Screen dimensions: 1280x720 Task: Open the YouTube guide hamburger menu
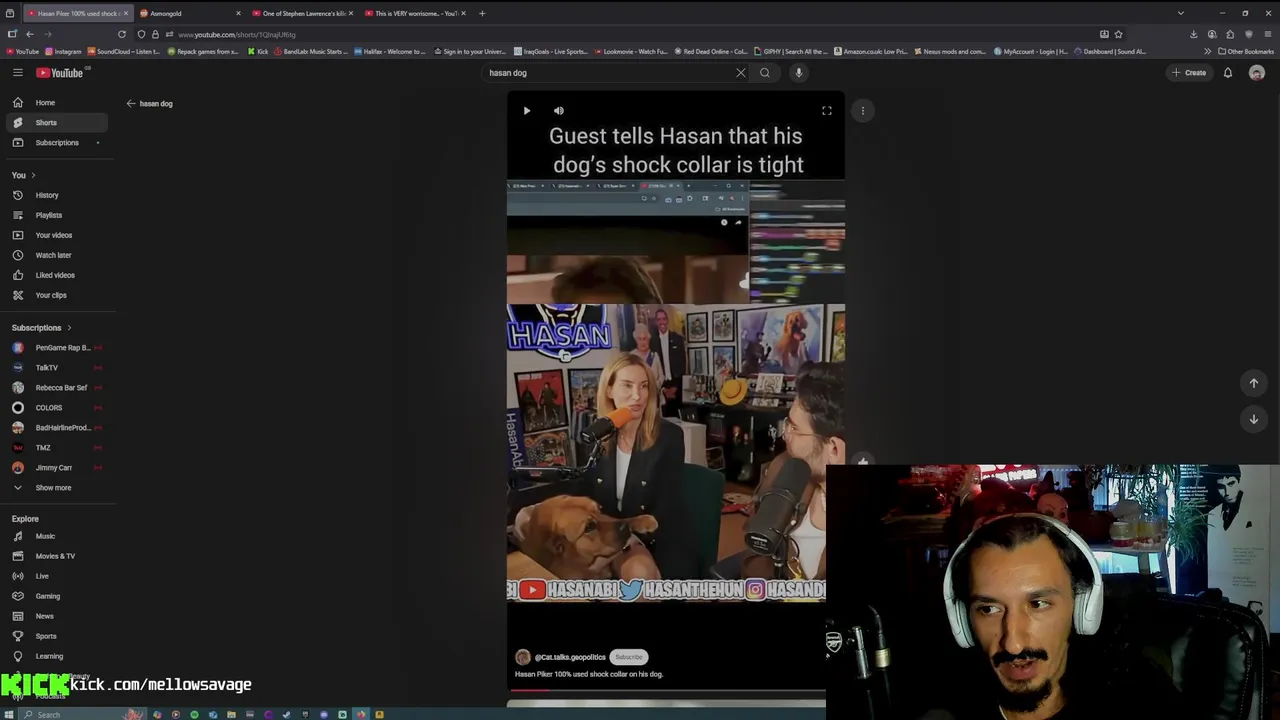[x=17, y=72]
